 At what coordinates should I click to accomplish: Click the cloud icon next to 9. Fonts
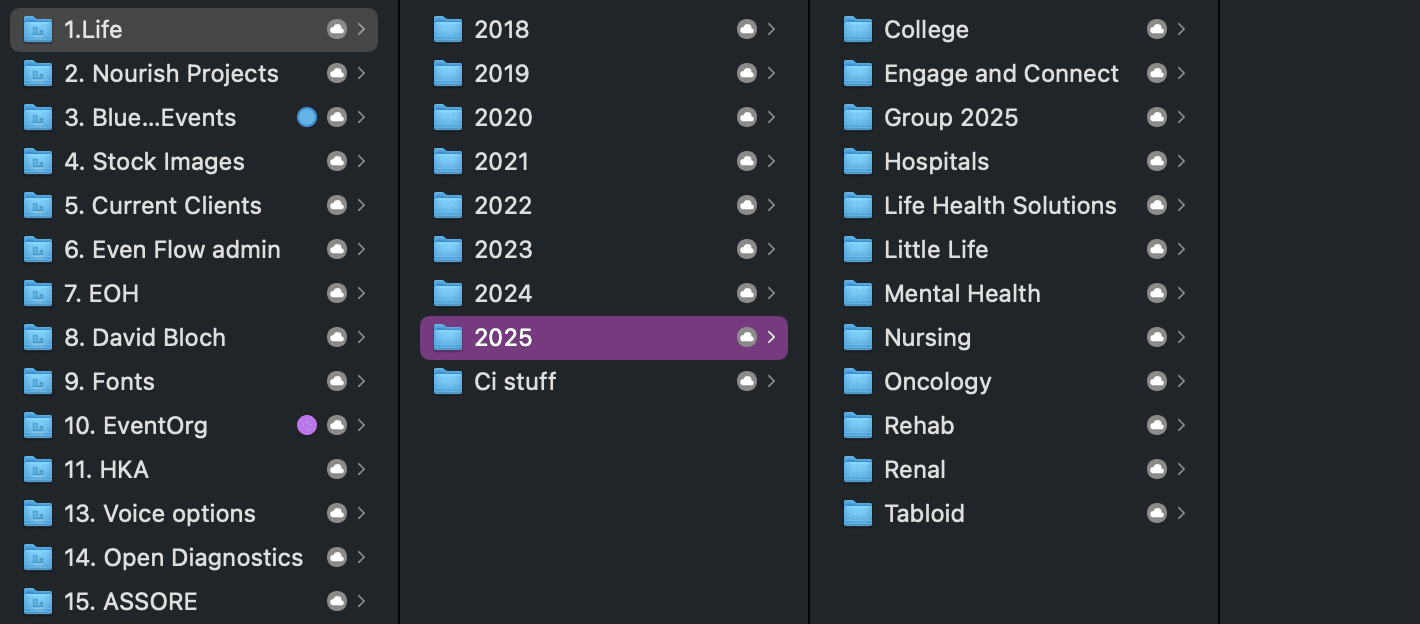(x=337, y=382)
